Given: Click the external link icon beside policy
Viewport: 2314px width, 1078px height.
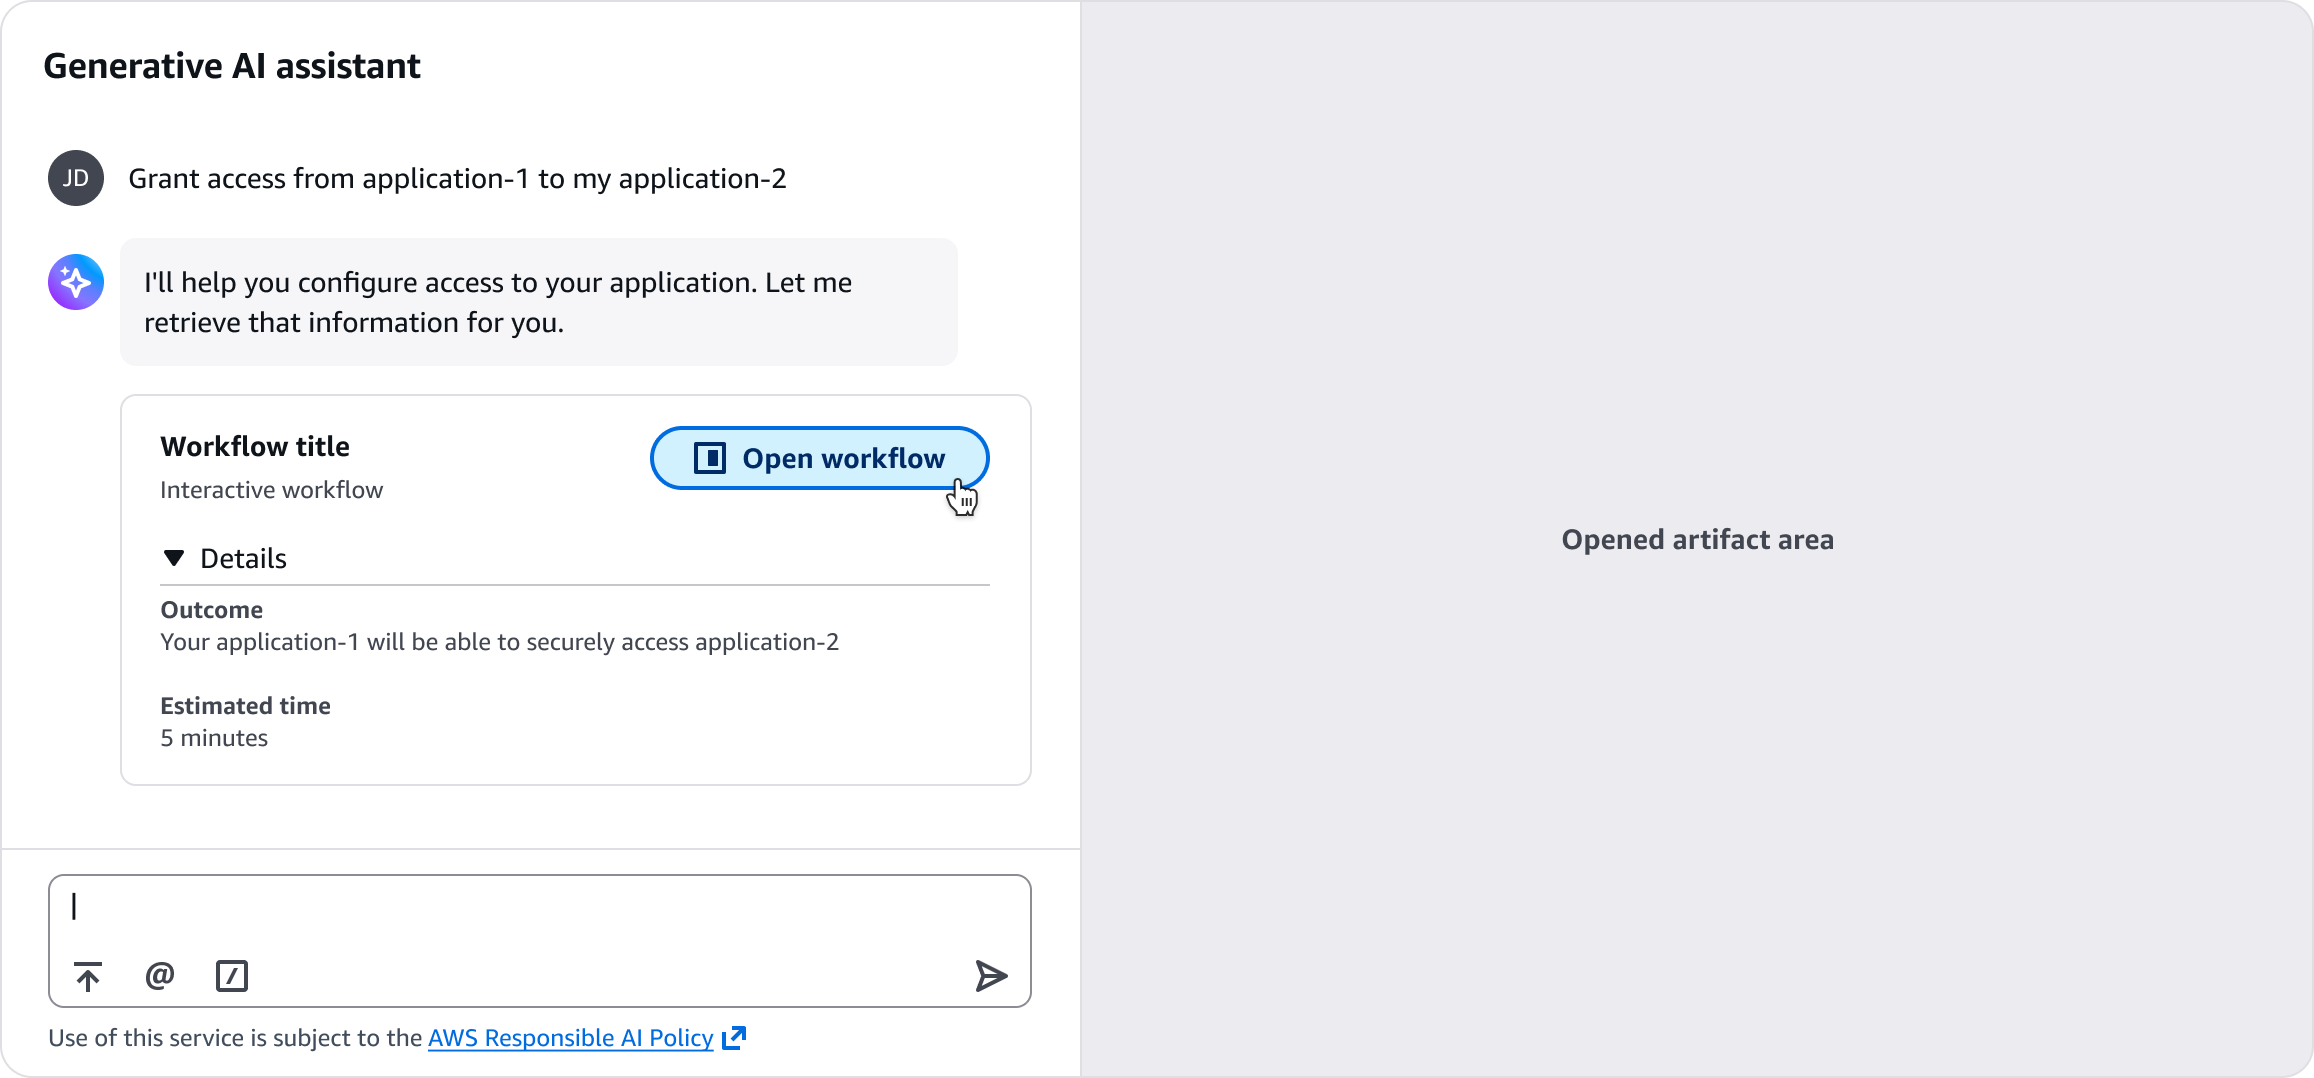Looking at the screenshot, I should (x=734, y=1038).
